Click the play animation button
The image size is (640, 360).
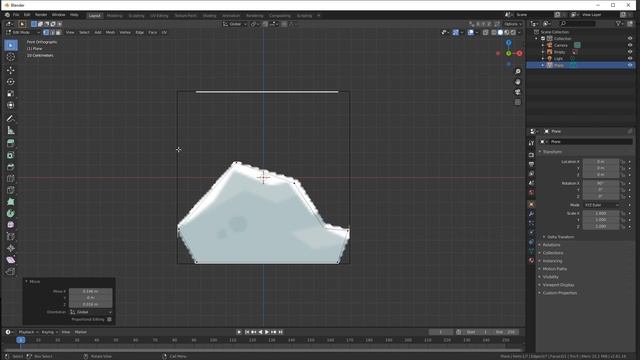click(267, 332)
